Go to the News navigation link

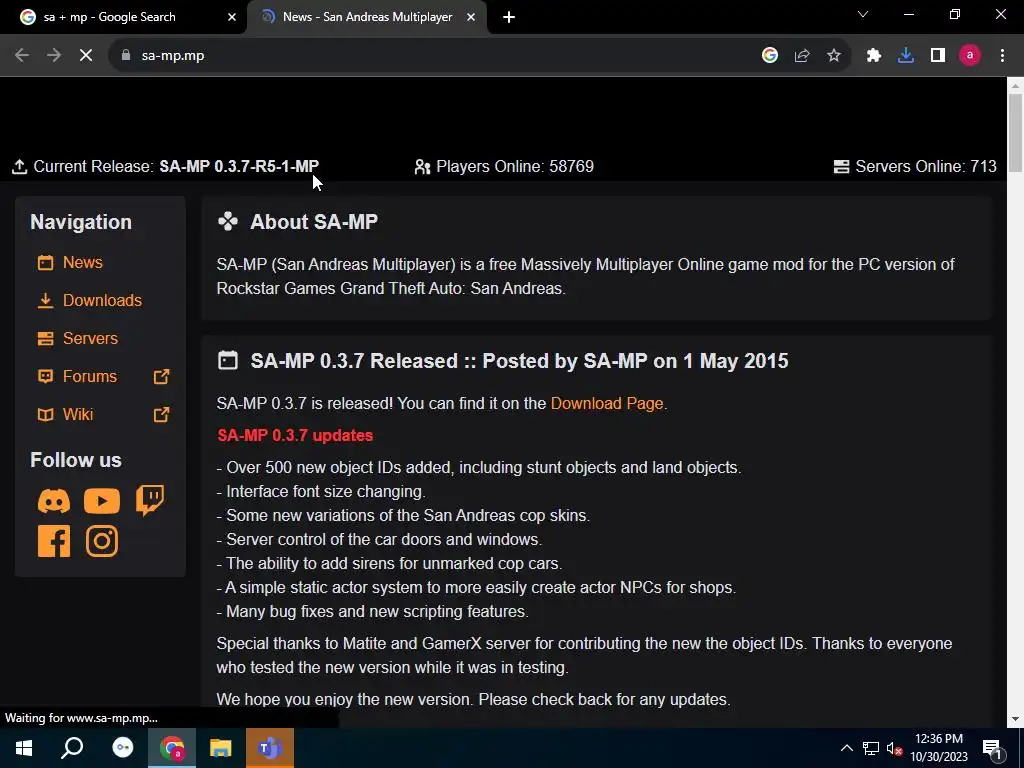(x=82, y=263)
